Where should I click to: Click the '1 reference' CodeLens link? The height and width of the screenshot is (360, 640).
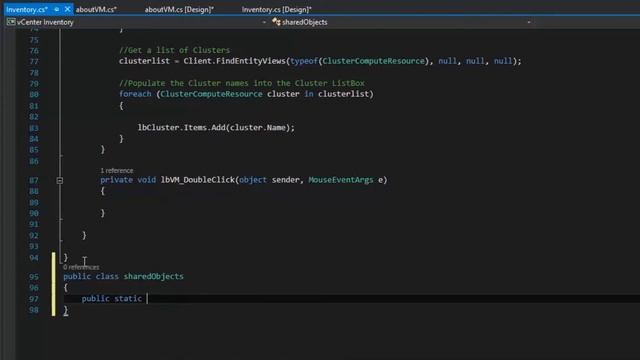pyautogui.click(x=117, y=171)
